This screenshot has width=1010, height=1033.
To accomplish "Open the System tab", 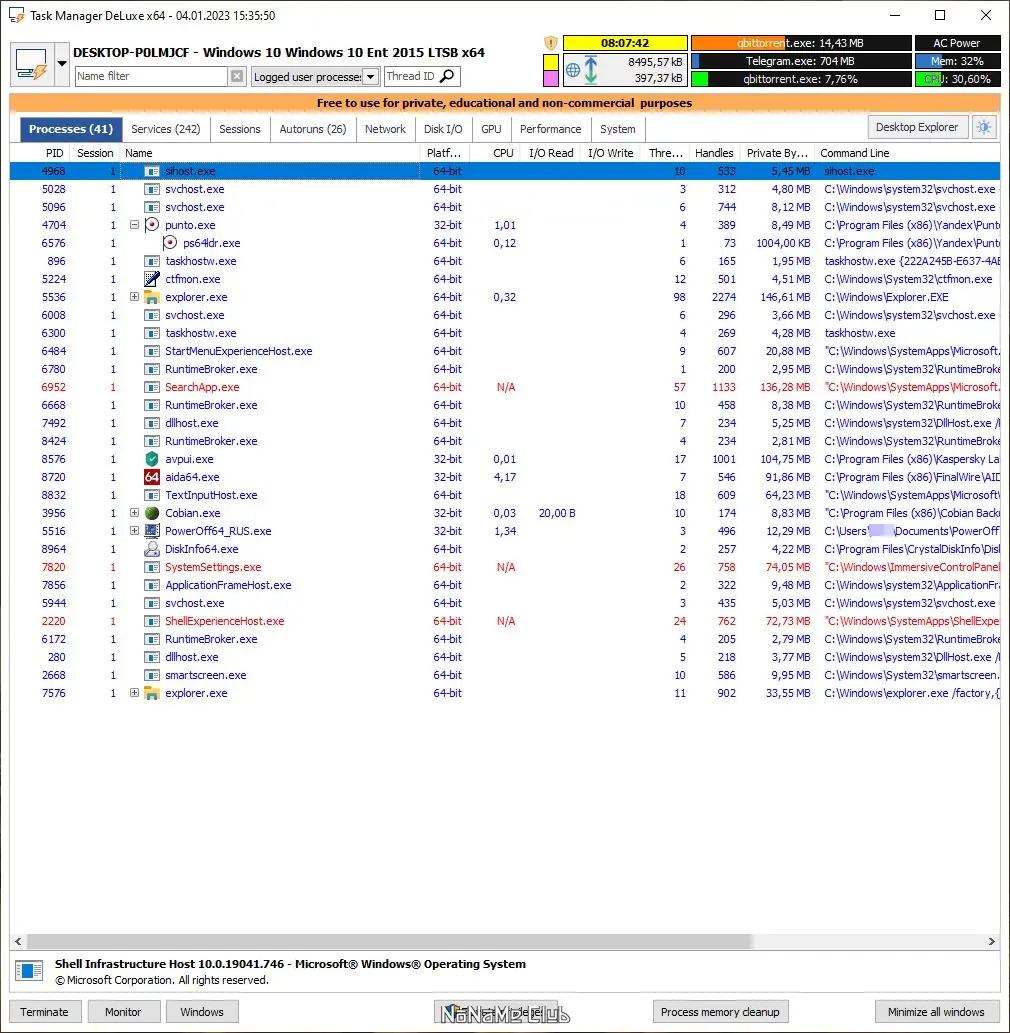I will [618, 129].
